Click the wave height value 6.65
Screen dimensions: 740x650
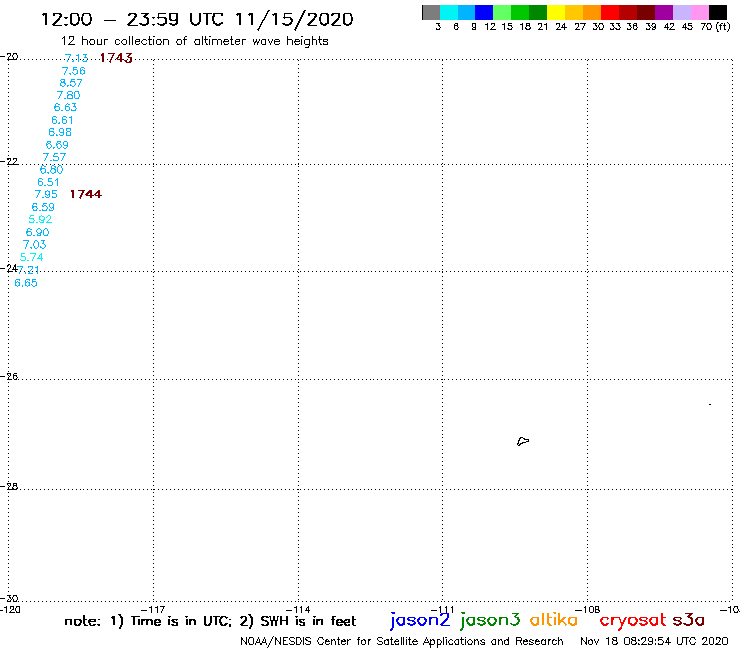coord(26,283)
